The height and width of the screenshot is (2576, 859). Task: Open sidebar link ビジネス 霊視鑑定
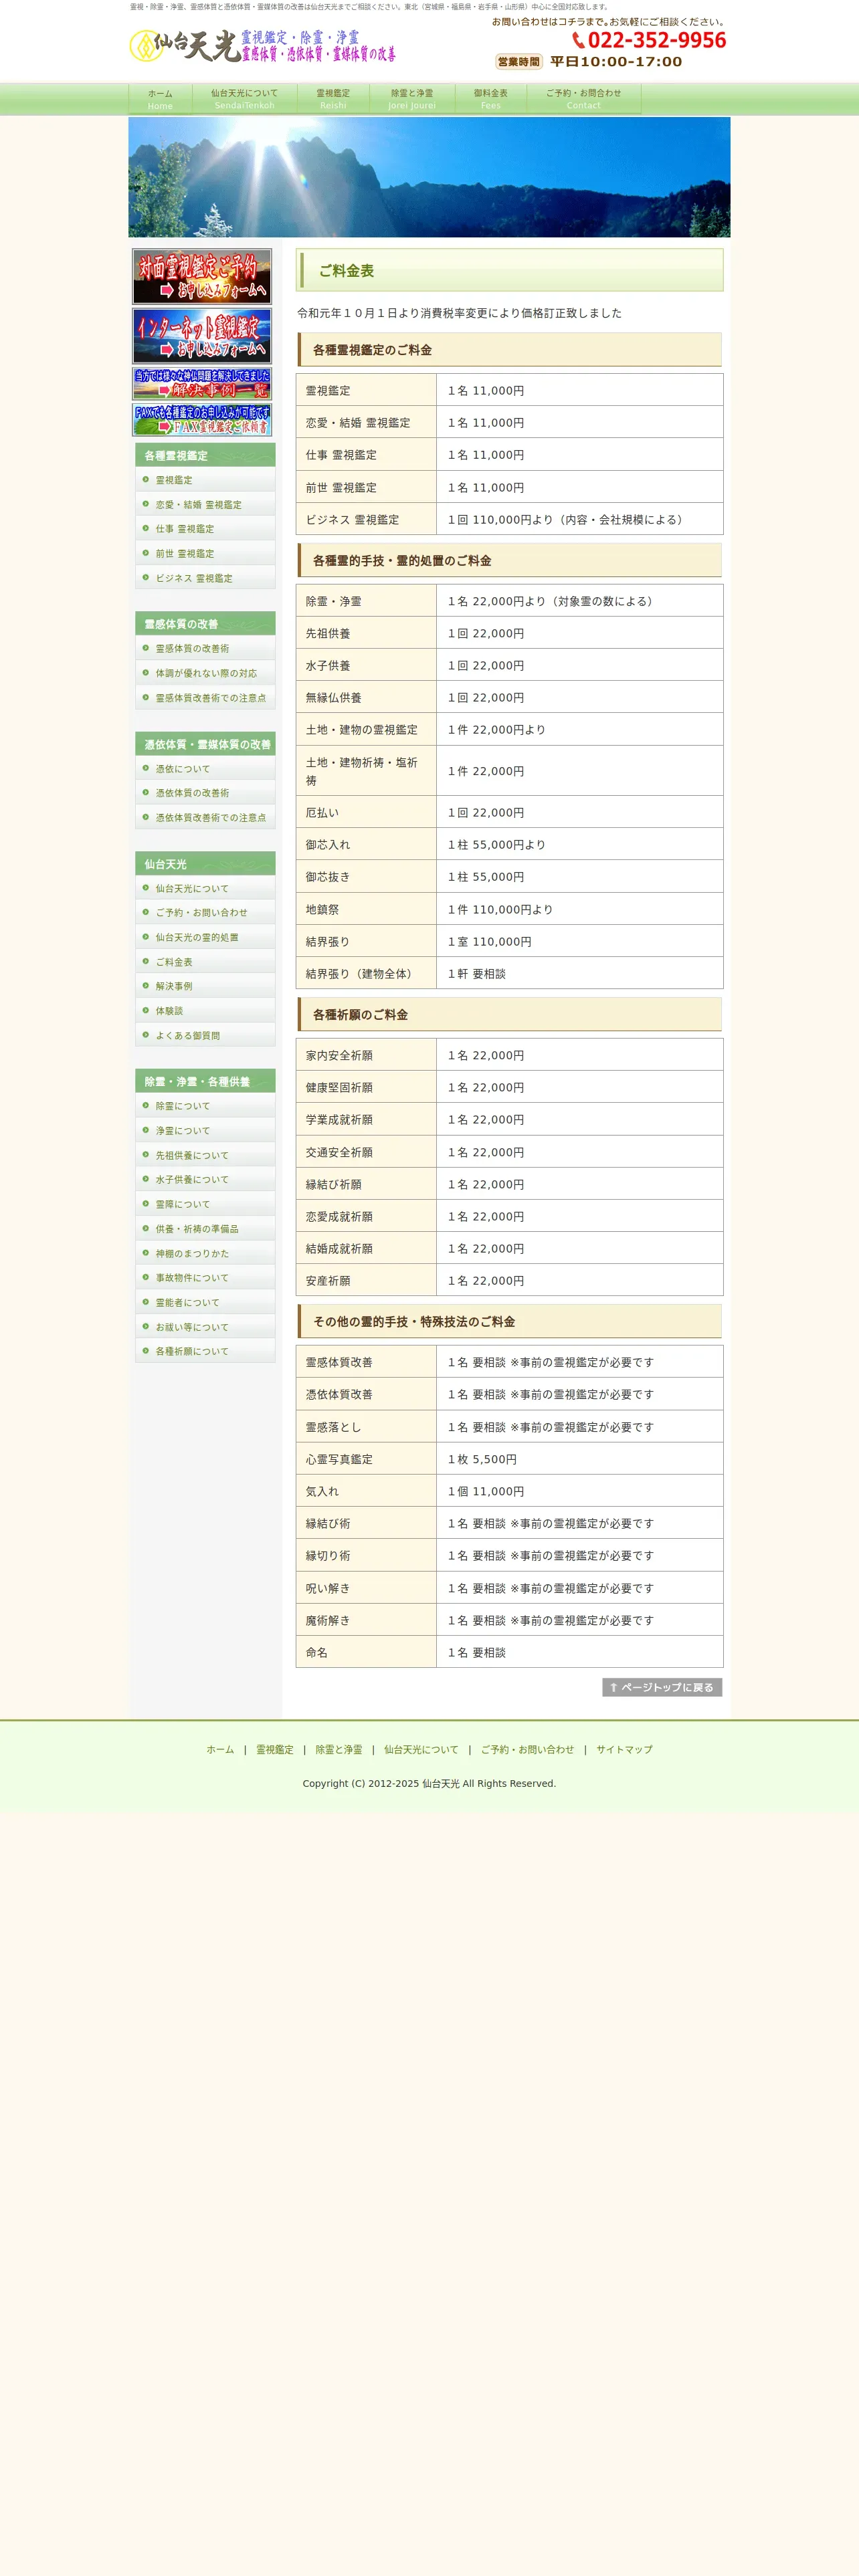tap(205, 578)
